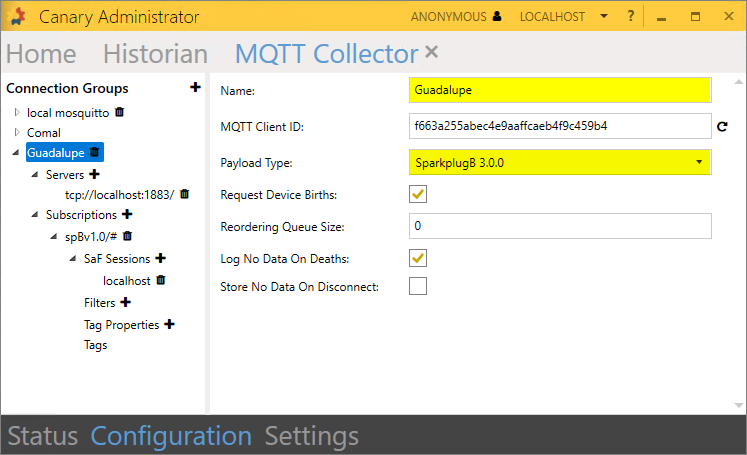Add a new tag property
This screenshot has height=455, width=747.
coord(169,324)
